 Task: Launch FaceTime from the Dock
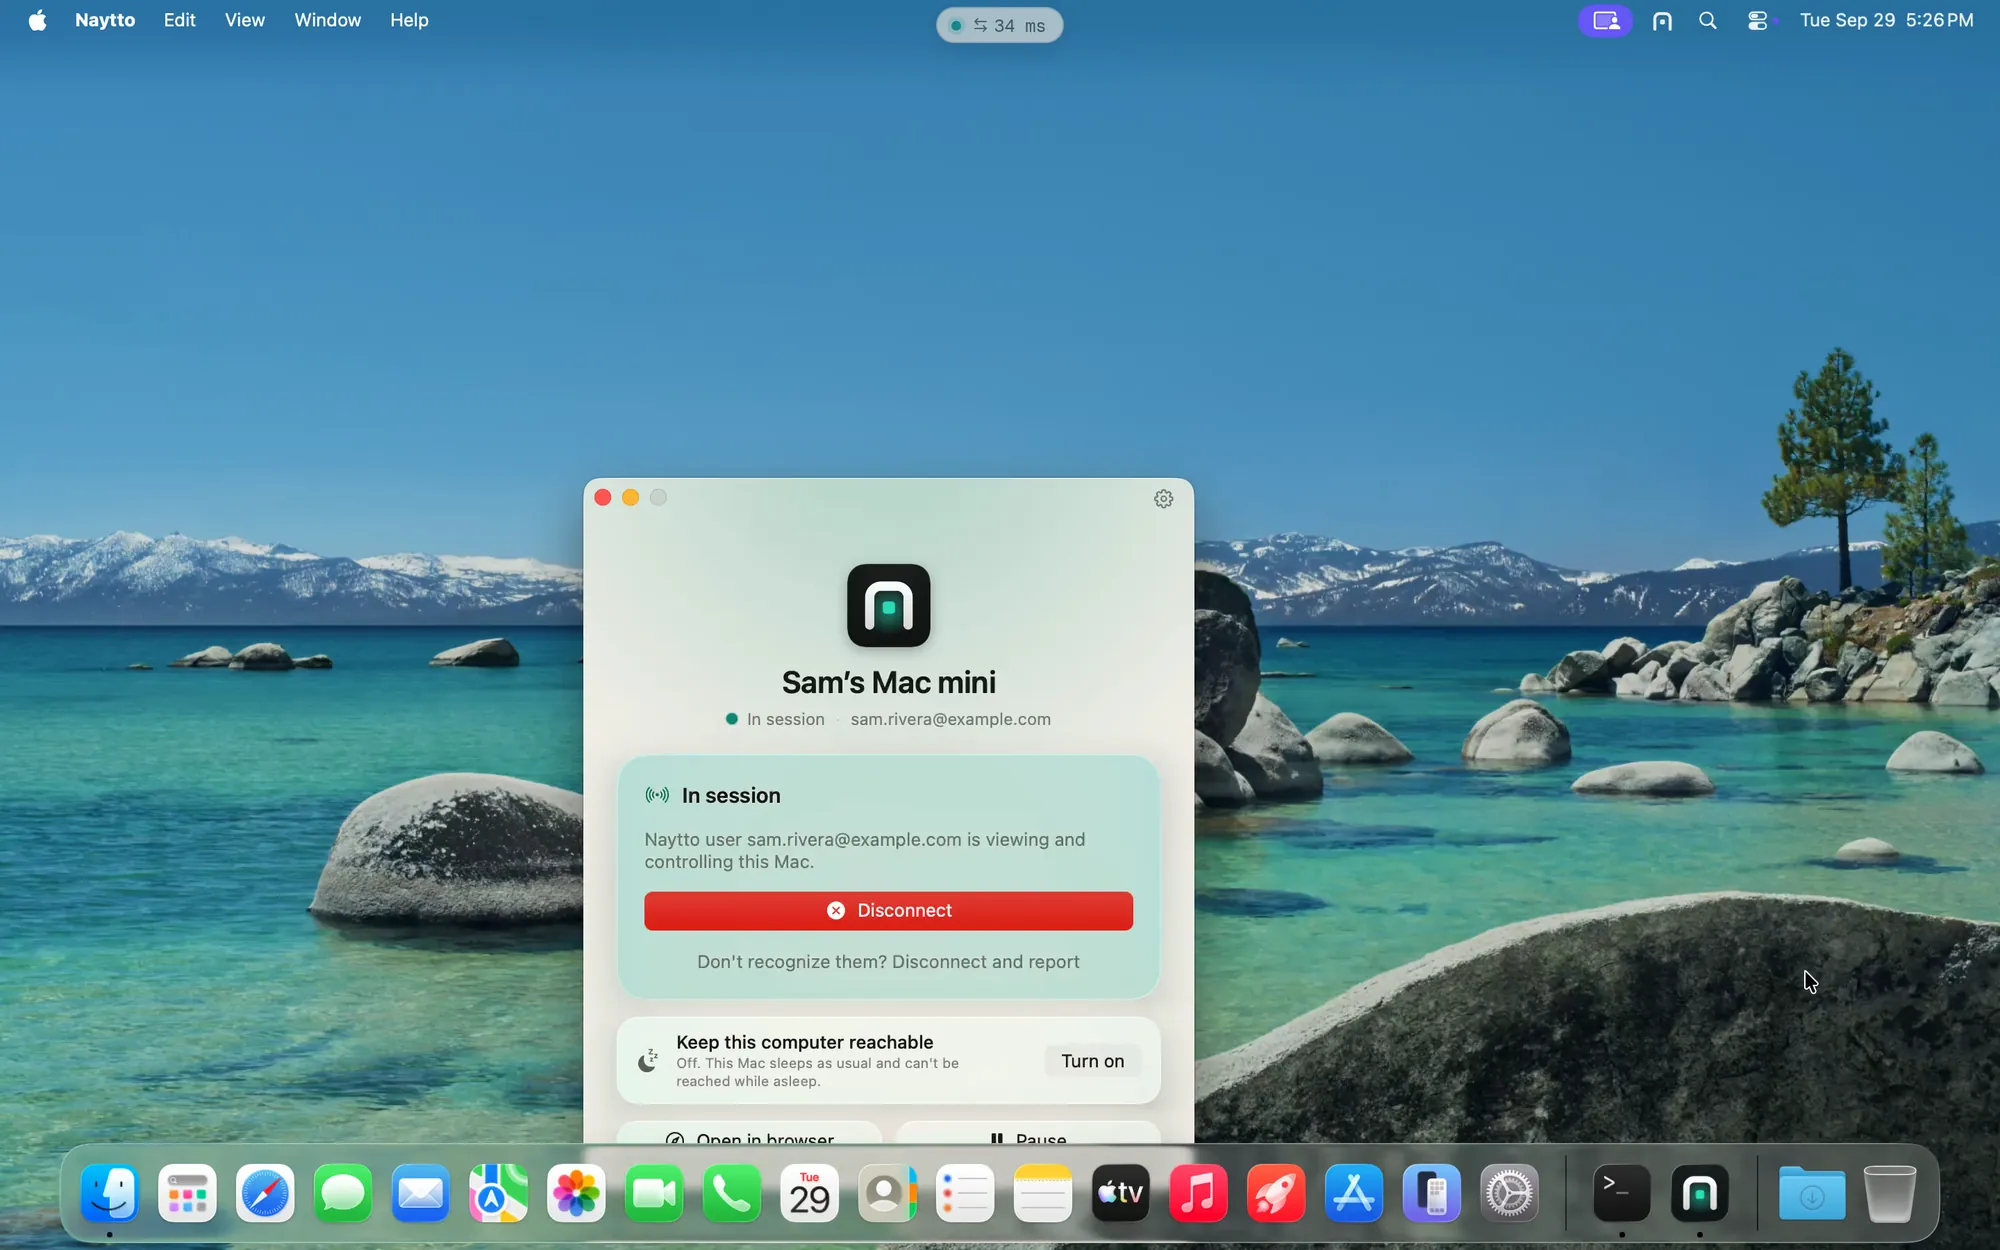click(x=654, y=1193)
